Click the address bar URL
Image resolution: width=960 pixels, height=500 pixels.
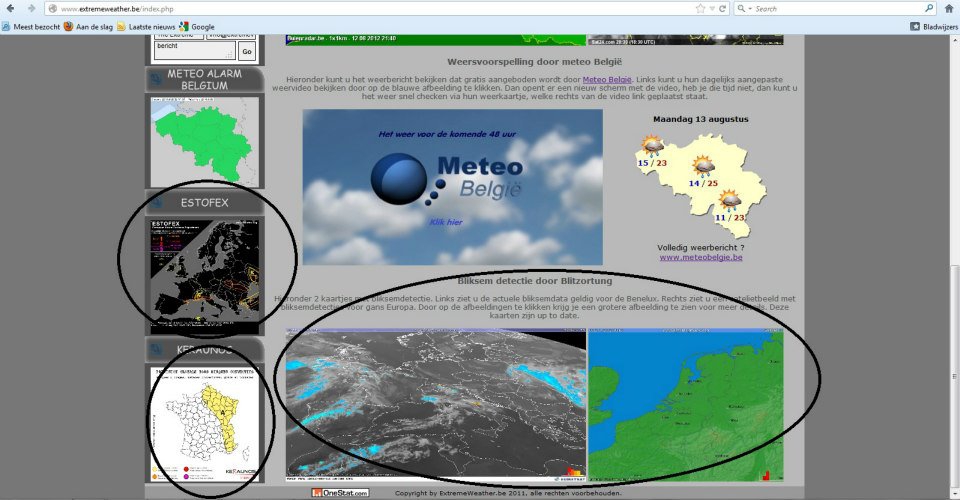117,9
